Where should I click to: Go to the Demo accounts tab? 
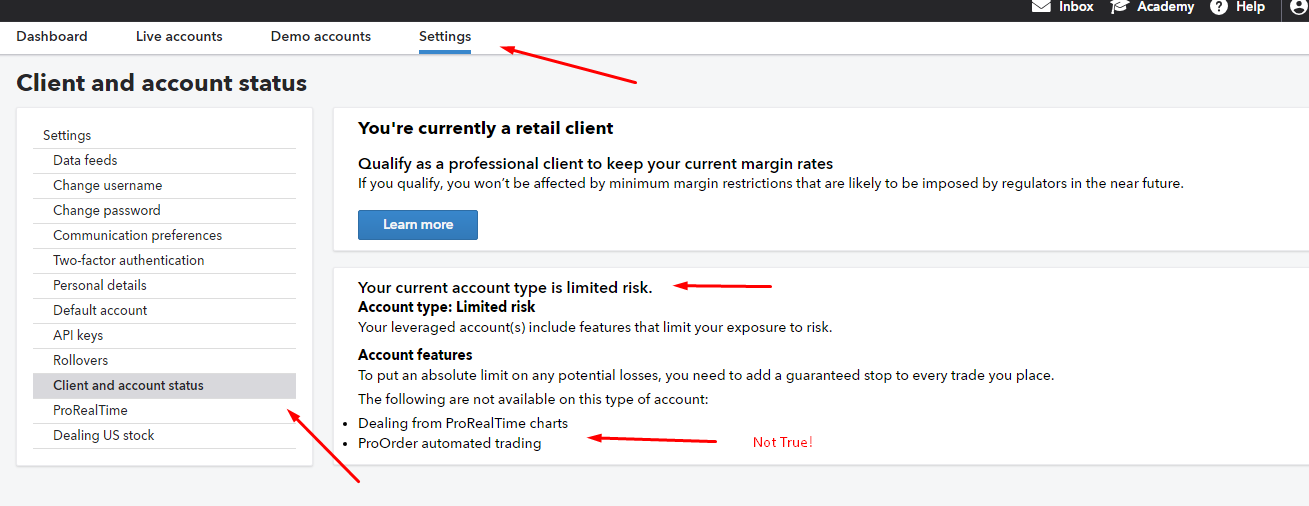point(321,36)
